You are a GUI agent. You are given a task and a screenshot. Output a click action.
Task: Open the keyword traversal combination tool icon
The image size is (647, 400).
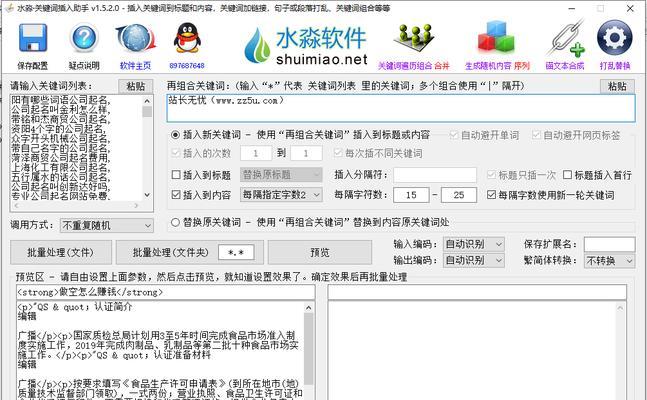click(x=414, y=38)
